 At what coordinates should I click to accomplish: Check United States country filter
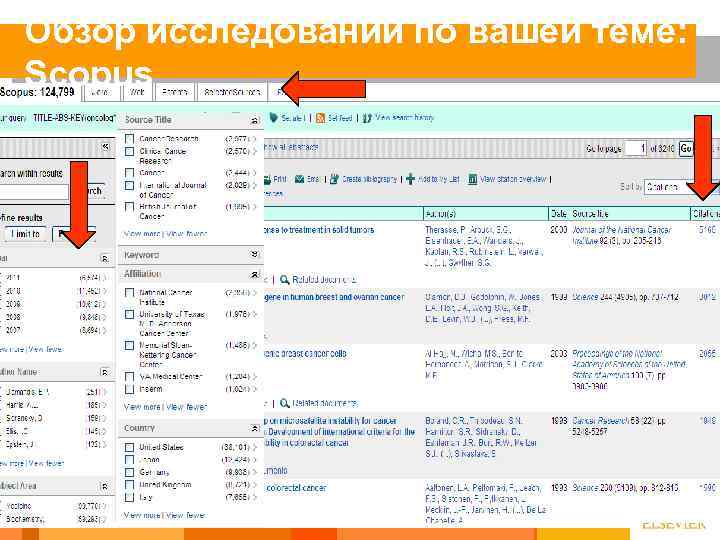tap(129, 447)
